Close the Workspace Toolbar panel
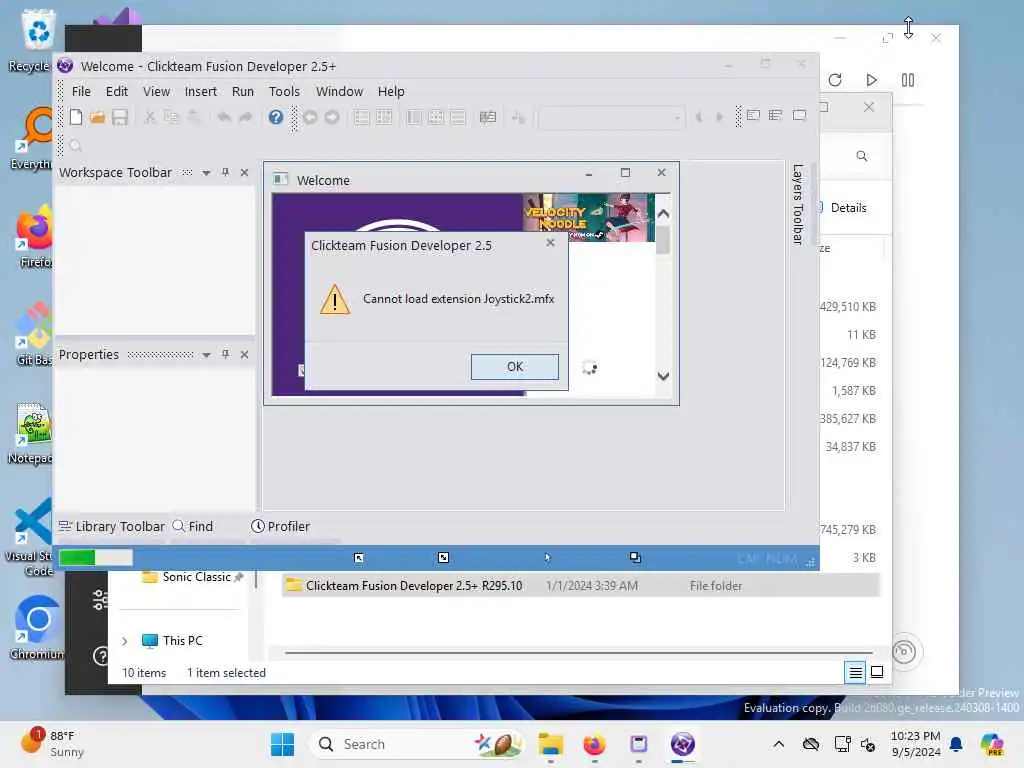Image resolution: width=1024 pixels, height=768 pixels. pyautogui.click(x=244, y=172)
